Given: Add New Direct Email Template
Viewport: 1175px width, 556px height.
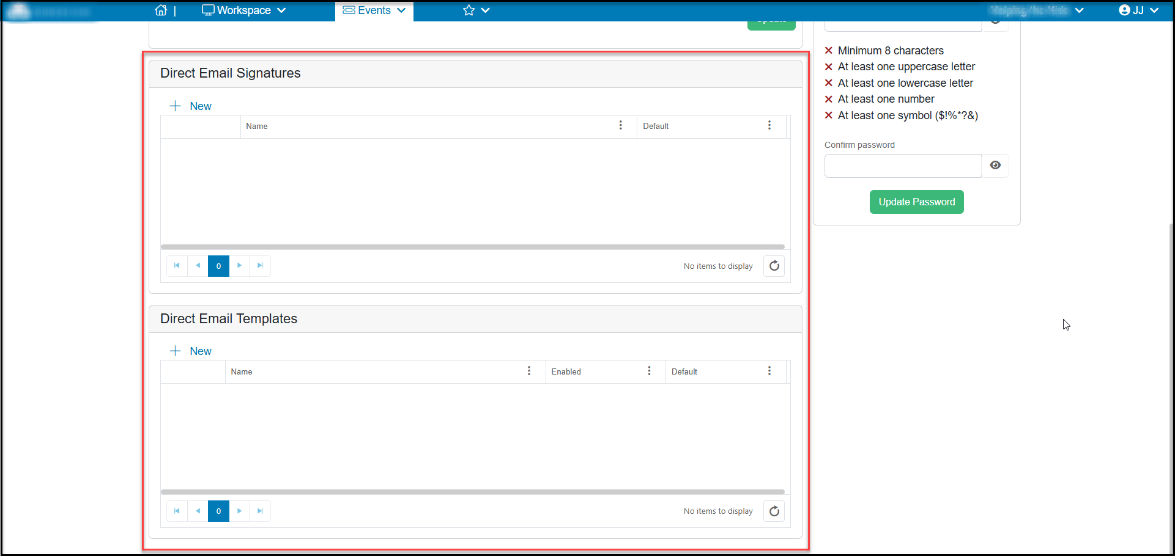Looking at the screenshot, I should (x=191, y=351).
